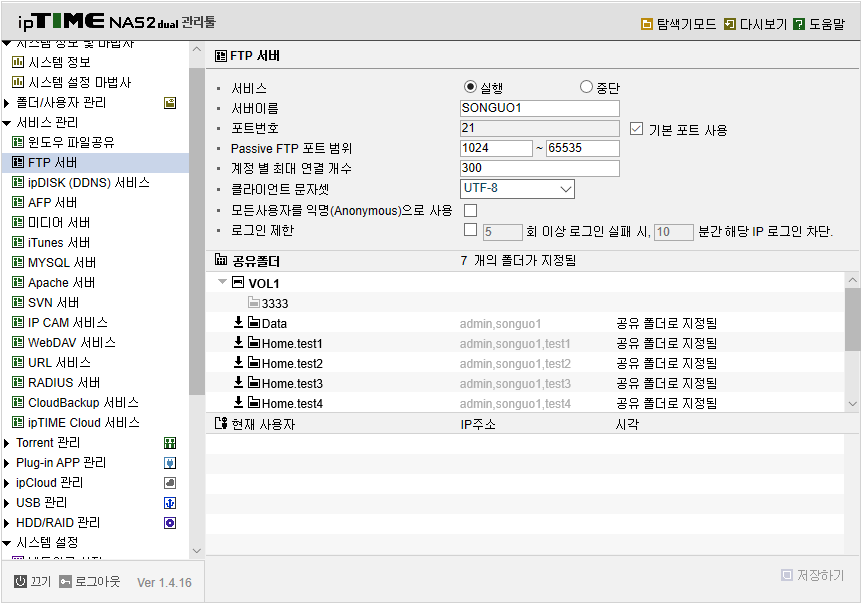The image size is (863, 604).
Task: Click login failure count field 5
Action: tap(502, 232)
